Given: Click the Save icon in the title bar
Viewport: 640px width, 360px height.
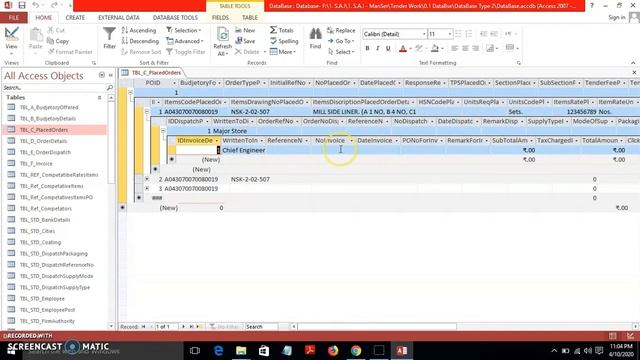Looking at the screenshot, I should (x=22, y=5).
